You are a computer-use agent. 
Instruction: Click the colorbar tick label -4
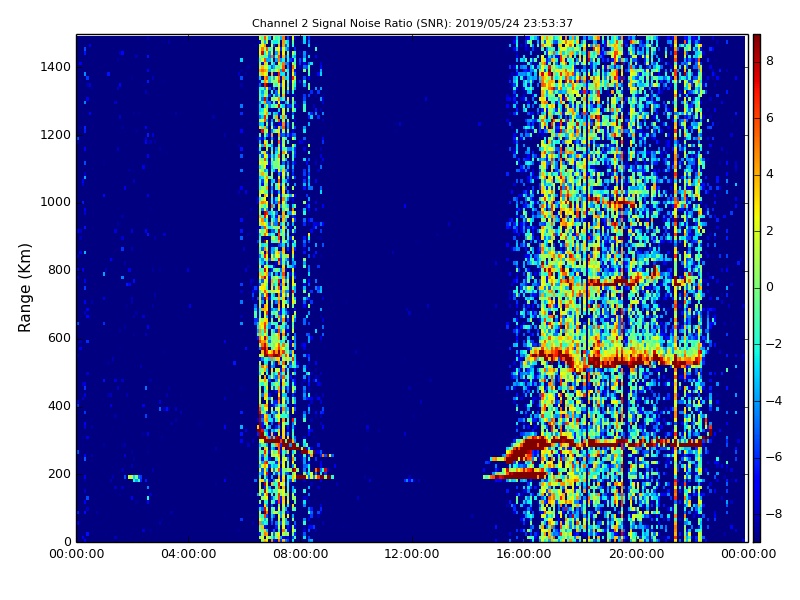tap(772, 401)
